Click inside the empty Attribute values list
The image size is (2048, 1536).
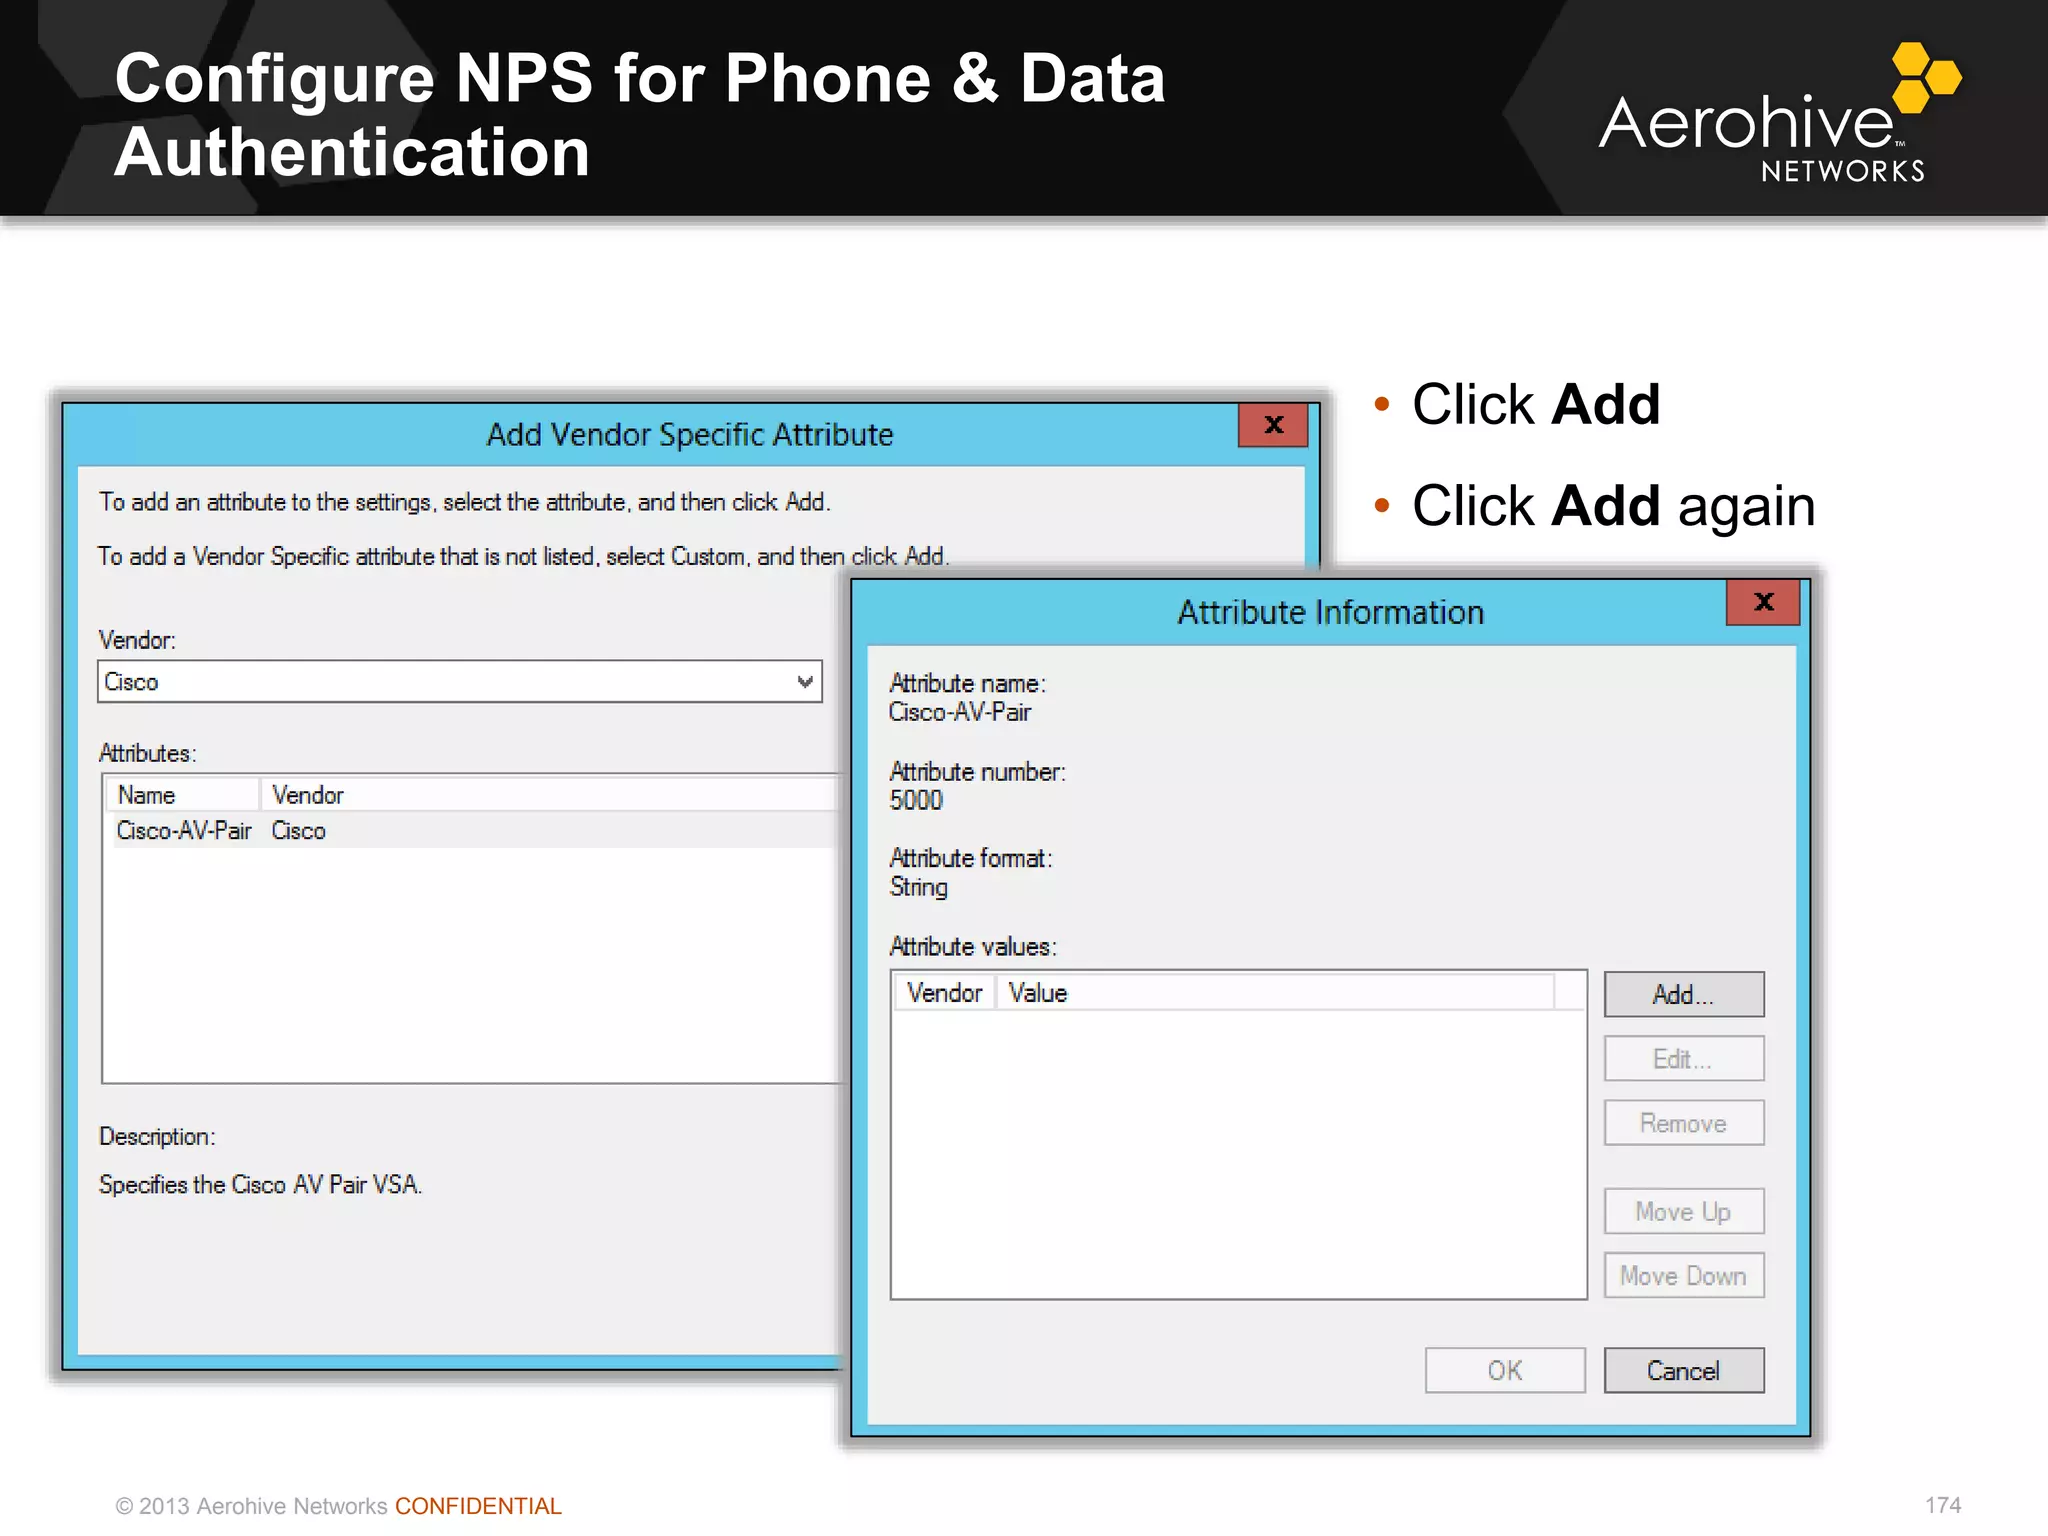[1238, 1155]
